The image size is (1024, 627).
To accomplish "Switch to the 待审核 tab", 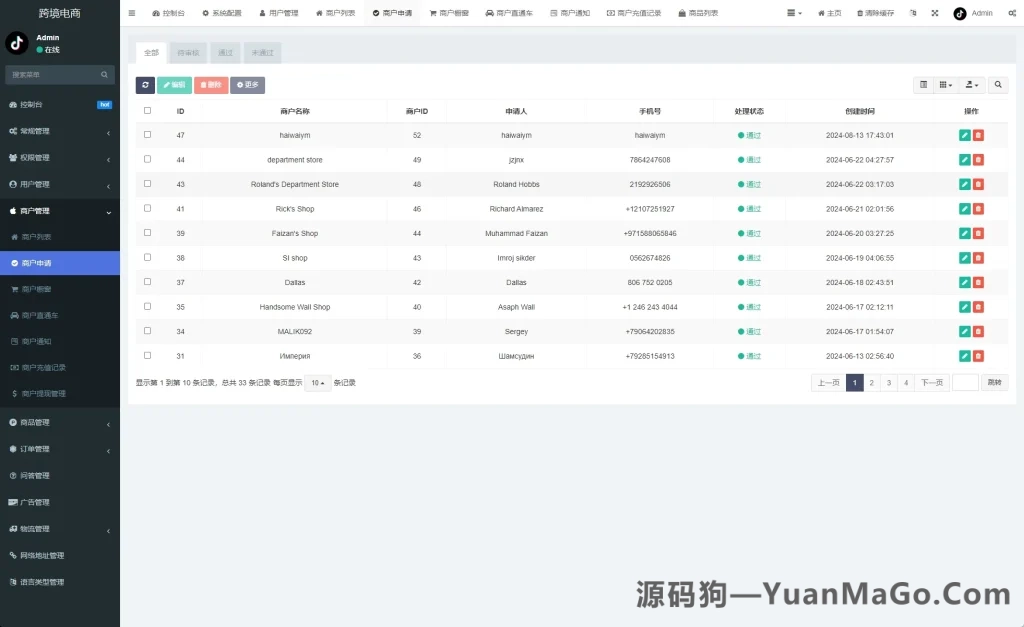I will (188, 52).
